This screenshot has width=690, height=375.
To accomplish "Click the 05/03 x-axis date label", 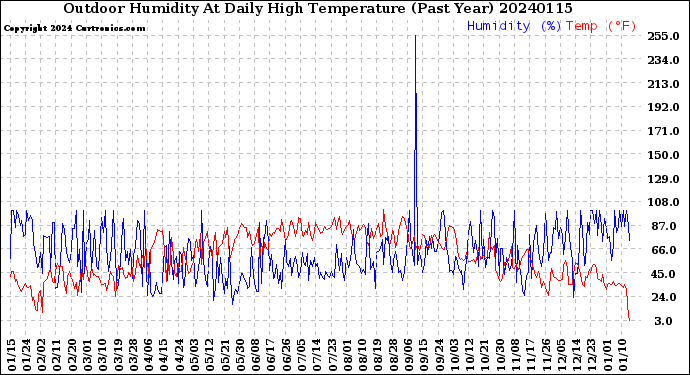I will coord(195,355).
